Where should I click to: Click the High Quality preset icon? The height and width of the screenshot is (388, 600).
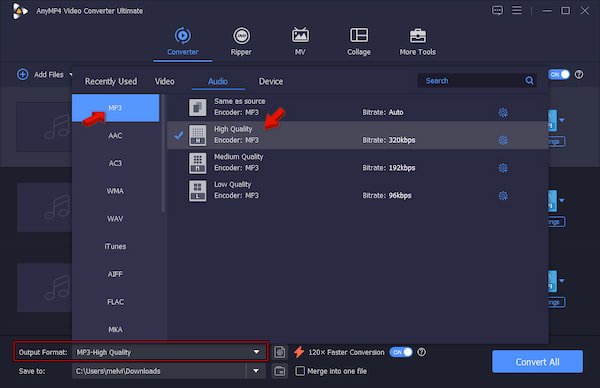[197, 135]
